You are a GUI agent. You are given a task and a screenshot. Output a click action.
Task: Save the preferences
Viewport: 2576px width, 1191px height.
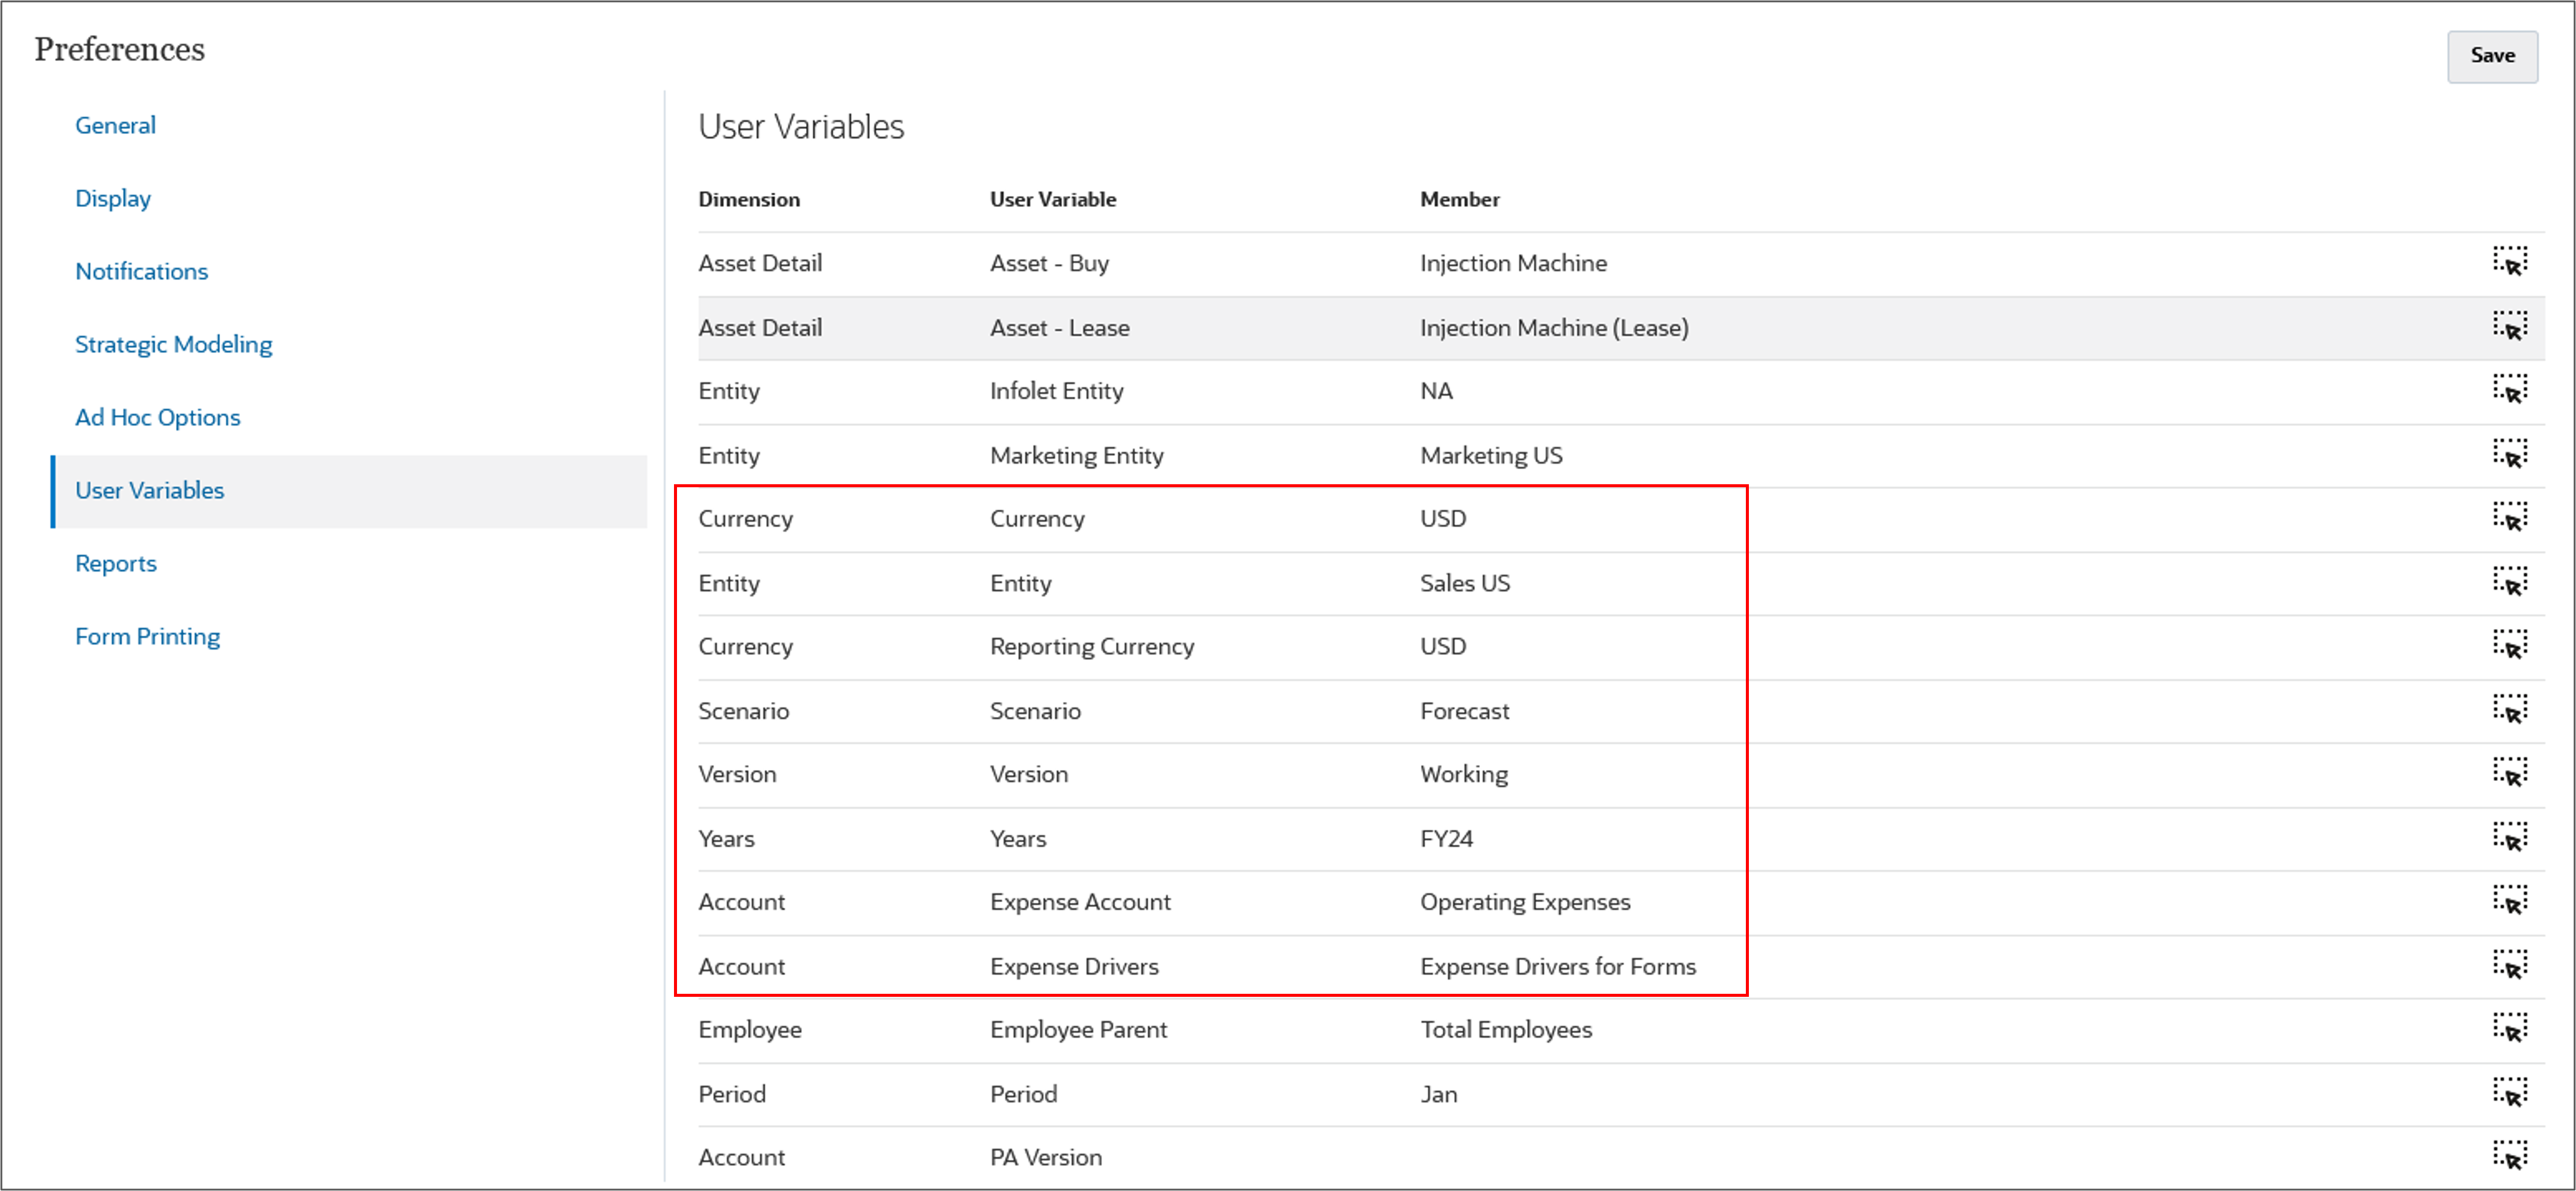click(x=2491, y=56)
